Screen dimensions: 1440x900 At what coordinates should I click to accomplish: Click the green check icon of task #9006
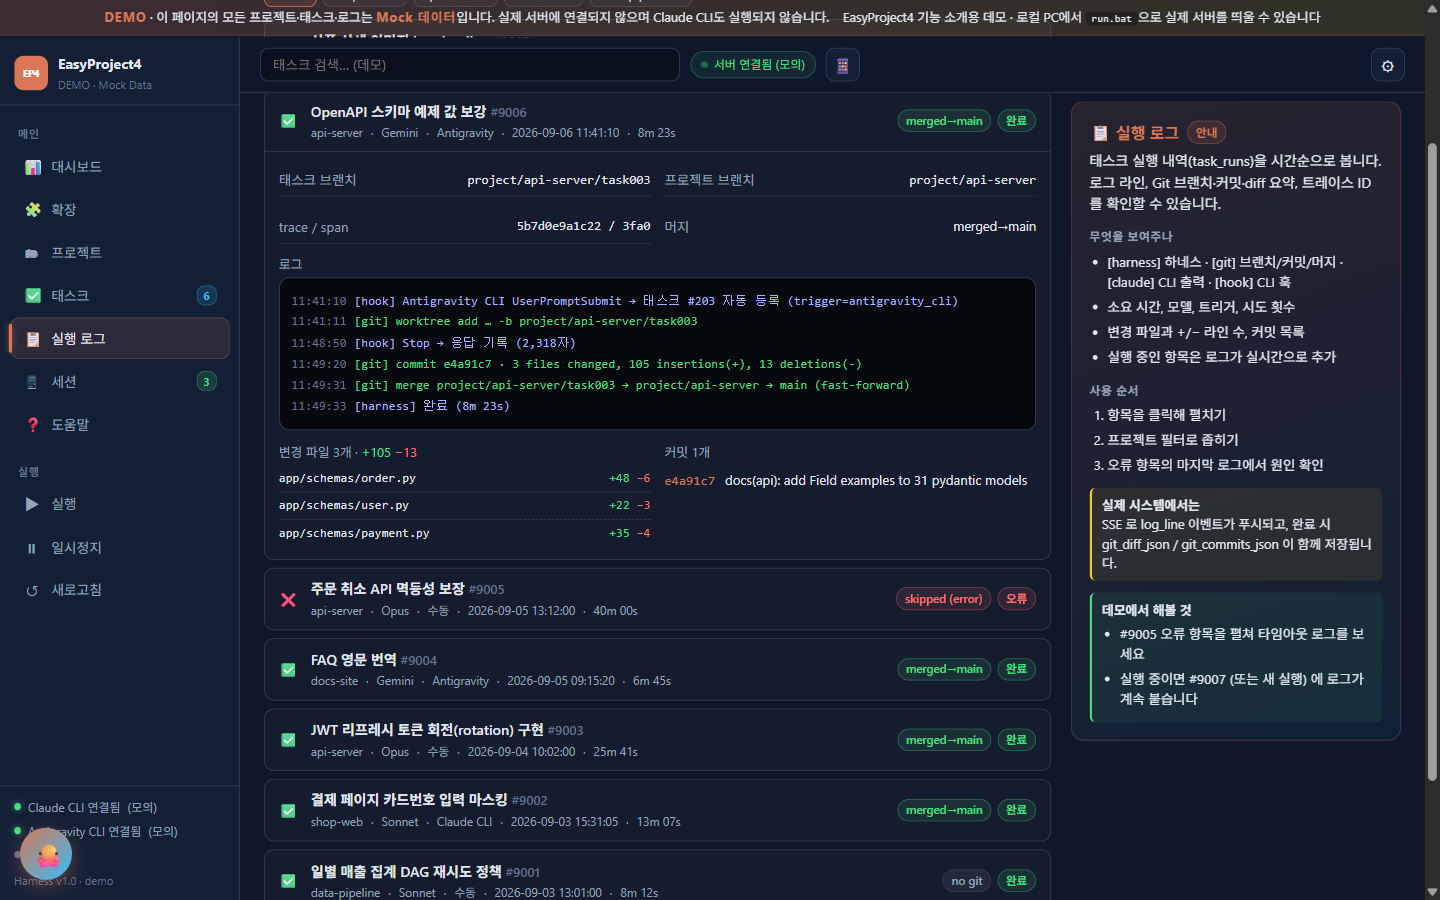(x=288, y=121)
